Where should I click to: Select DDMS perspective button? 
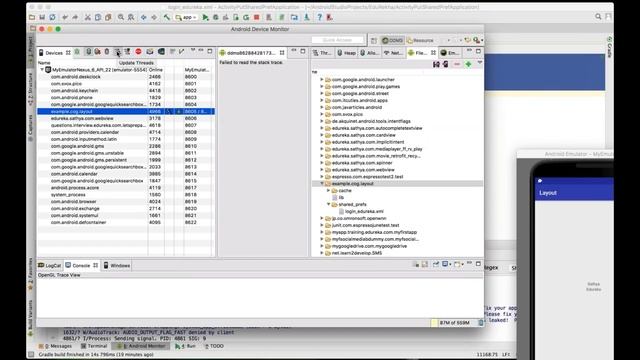393,40
